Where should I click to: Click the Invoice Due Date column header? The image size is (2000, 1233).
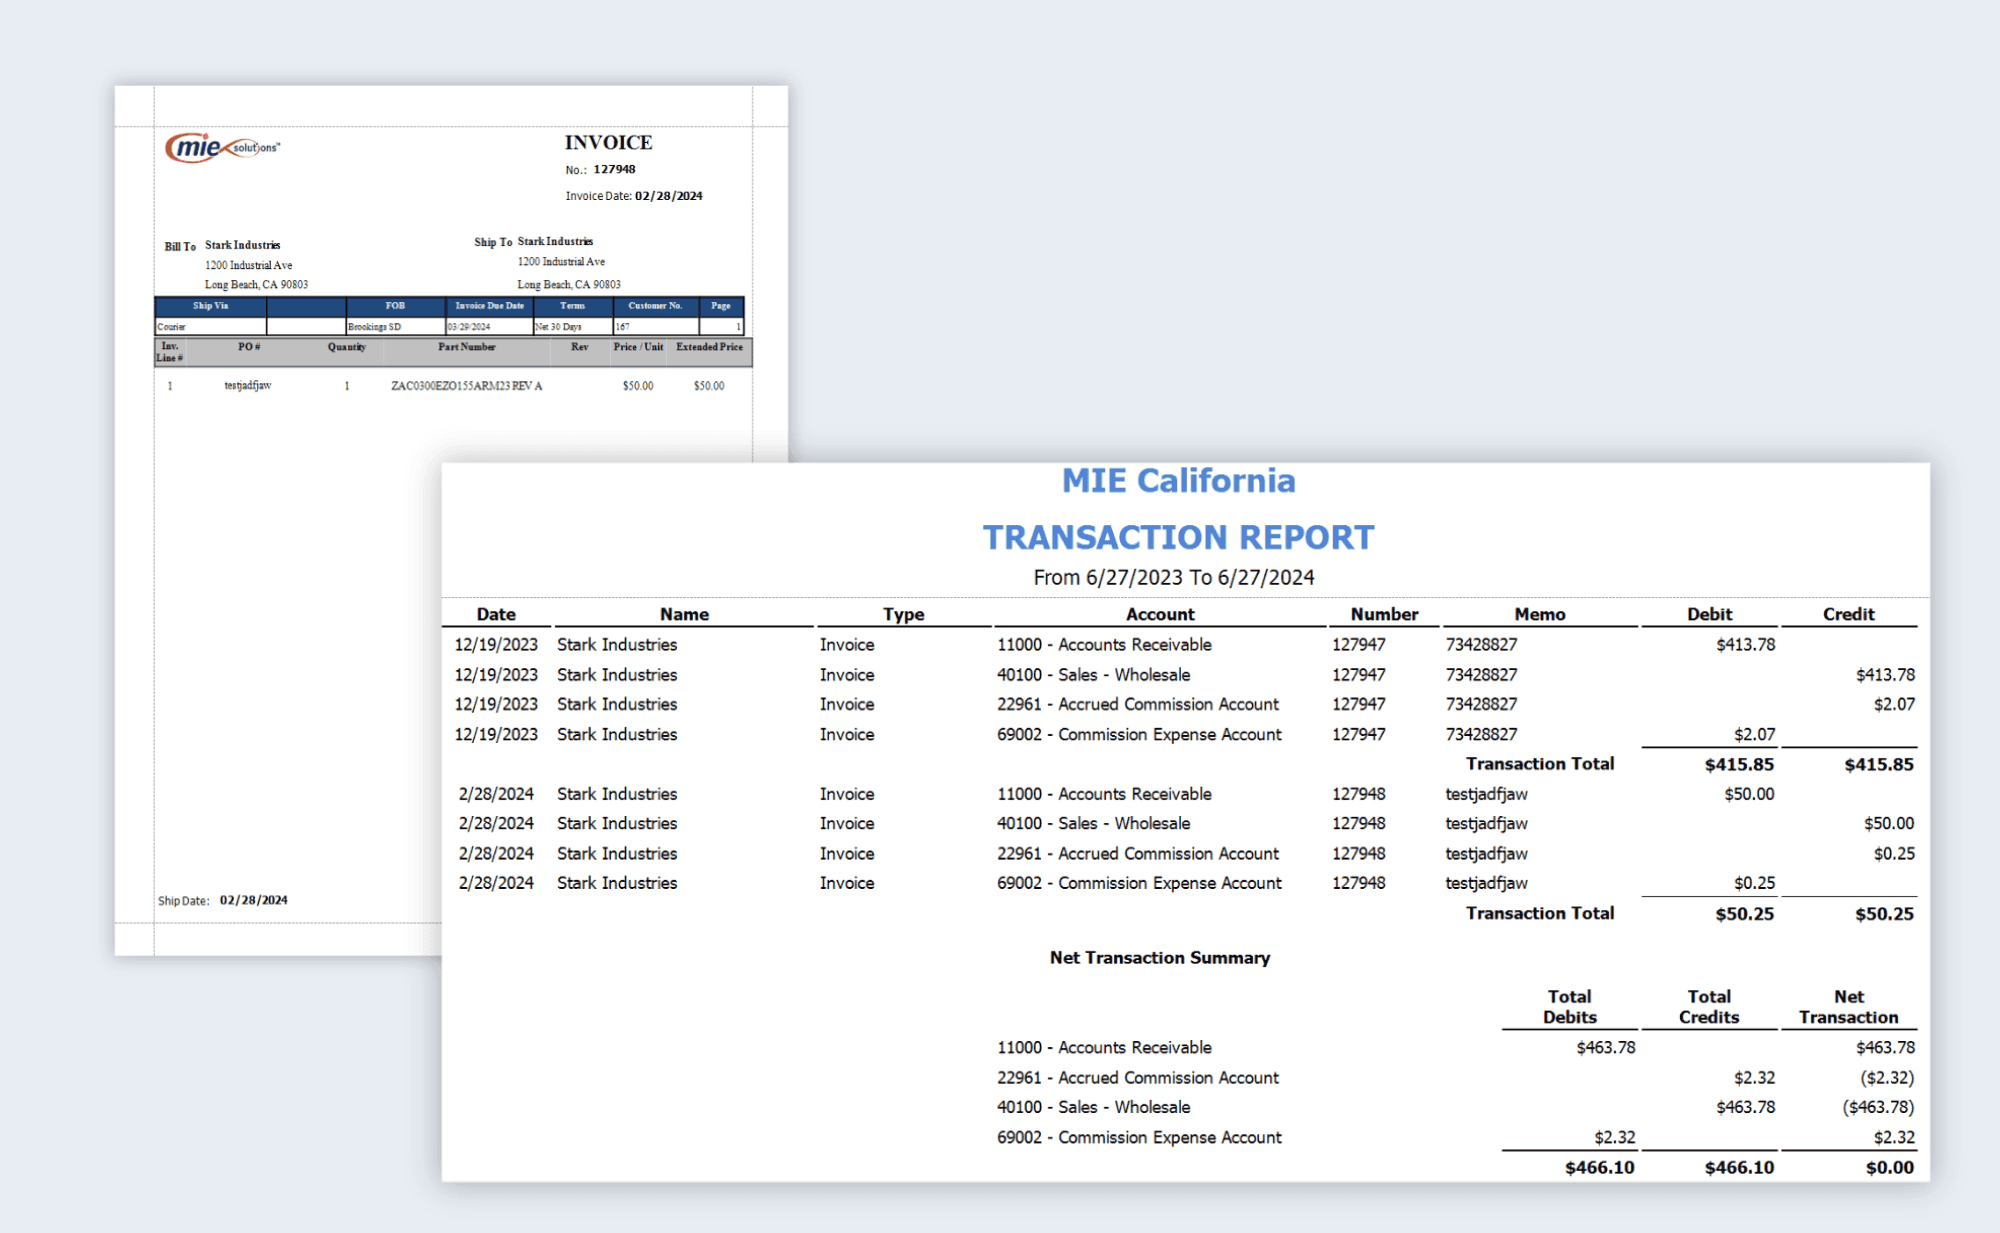click(x=489, y=306)
